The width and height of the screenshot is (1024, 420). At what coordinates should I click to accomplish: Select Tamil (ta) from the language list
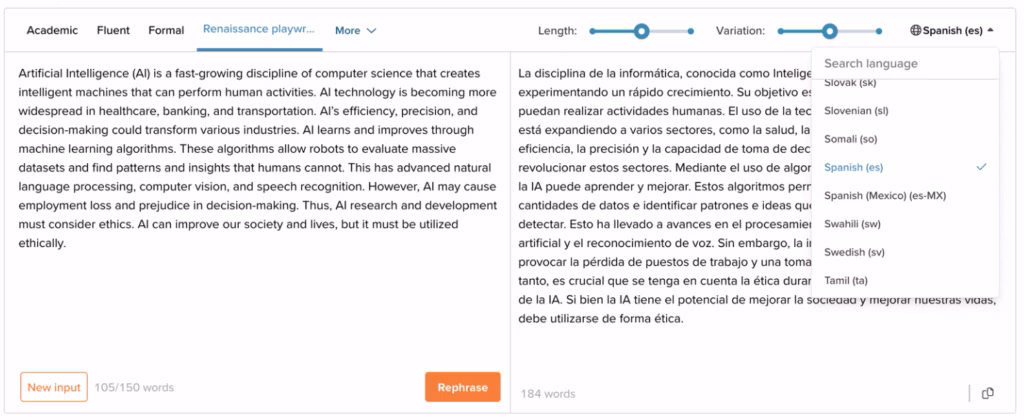coord(846,281)
